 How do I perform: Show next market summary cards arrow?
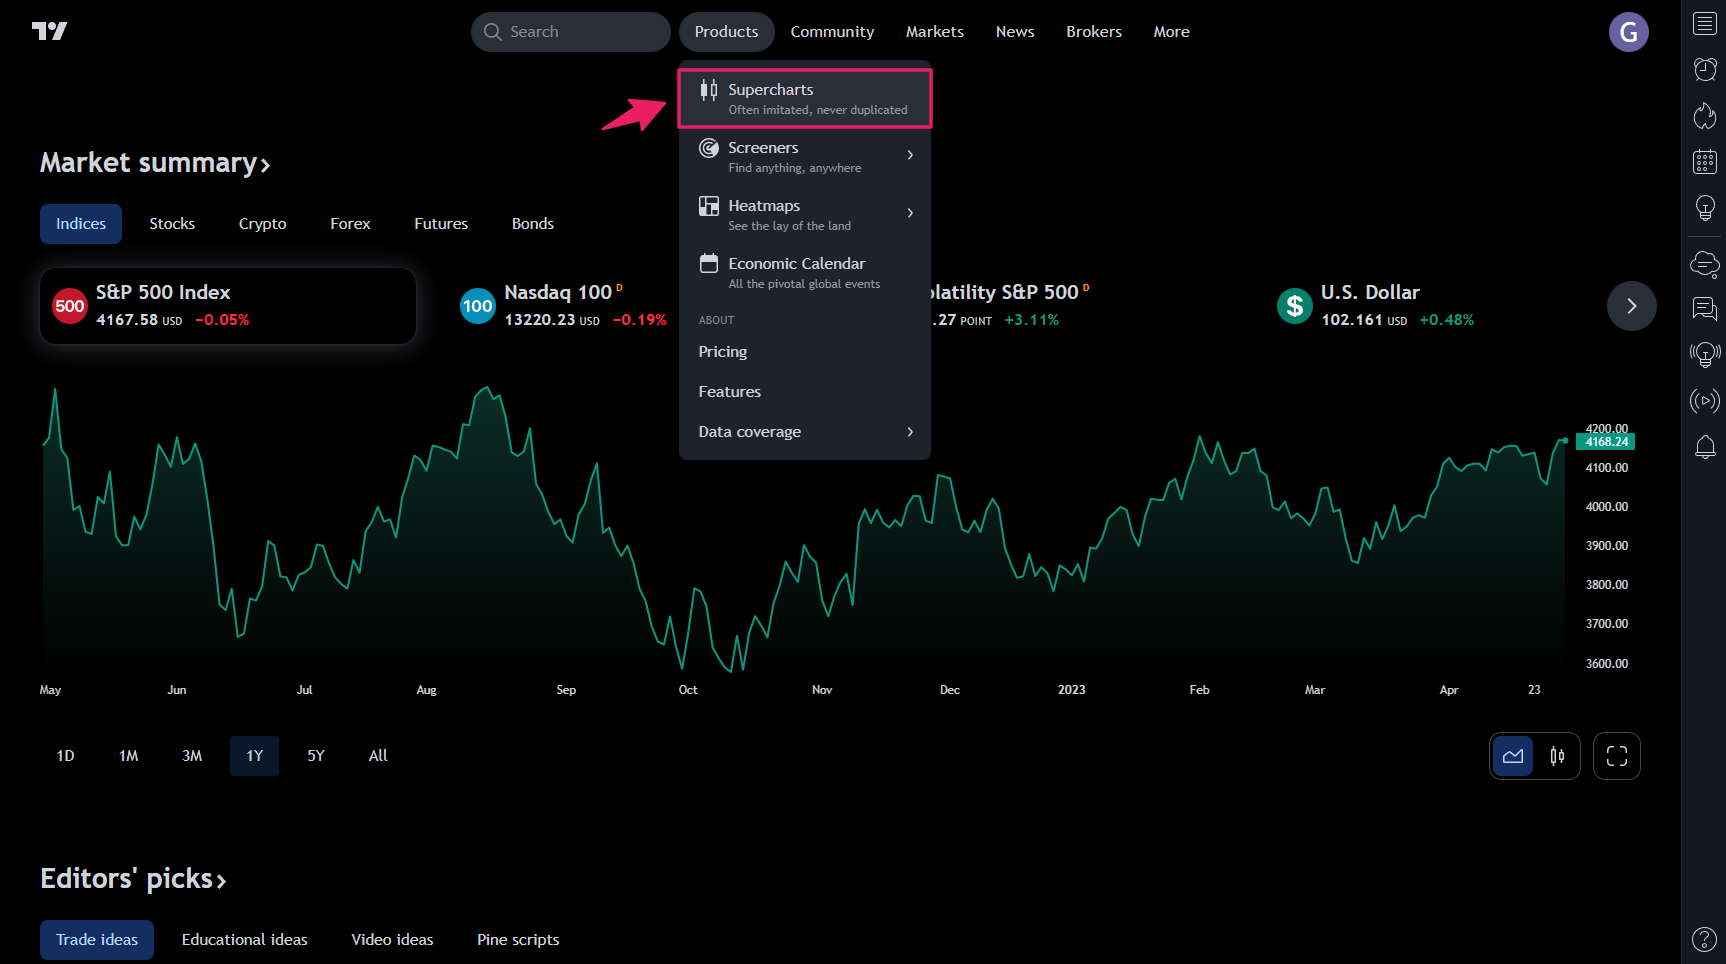click(x=1632, y=306)
